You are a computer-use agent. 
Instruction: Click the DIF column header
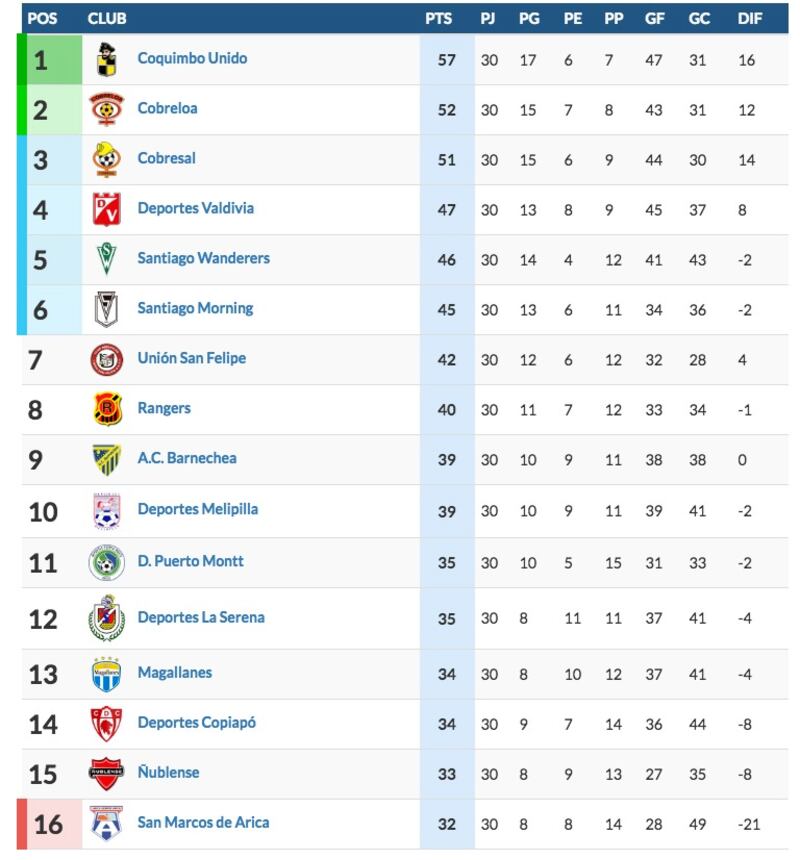[x=750, y=19]
